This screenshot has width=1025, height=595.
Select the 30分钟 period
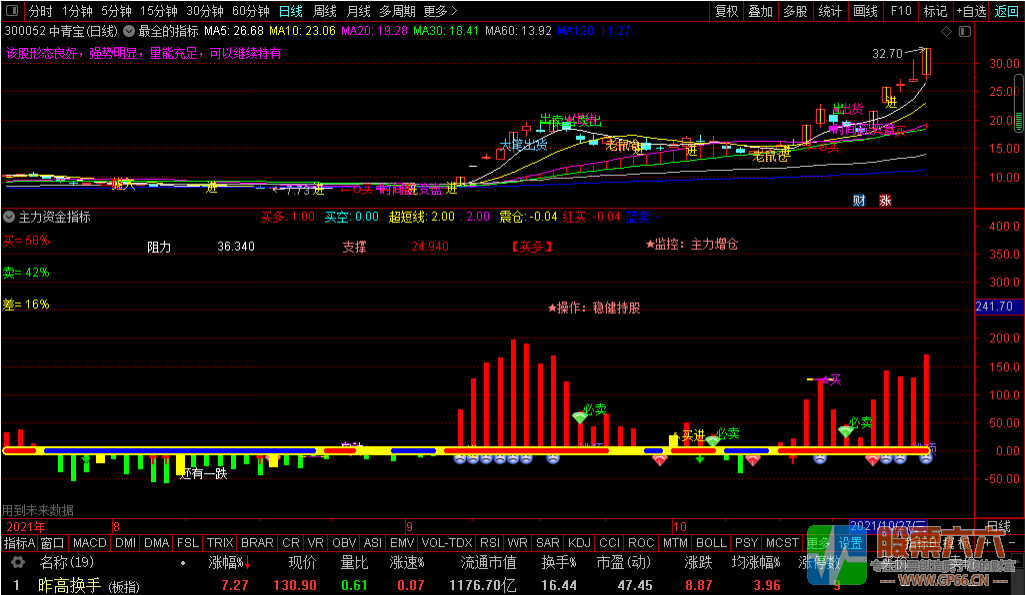pos(205,11)
